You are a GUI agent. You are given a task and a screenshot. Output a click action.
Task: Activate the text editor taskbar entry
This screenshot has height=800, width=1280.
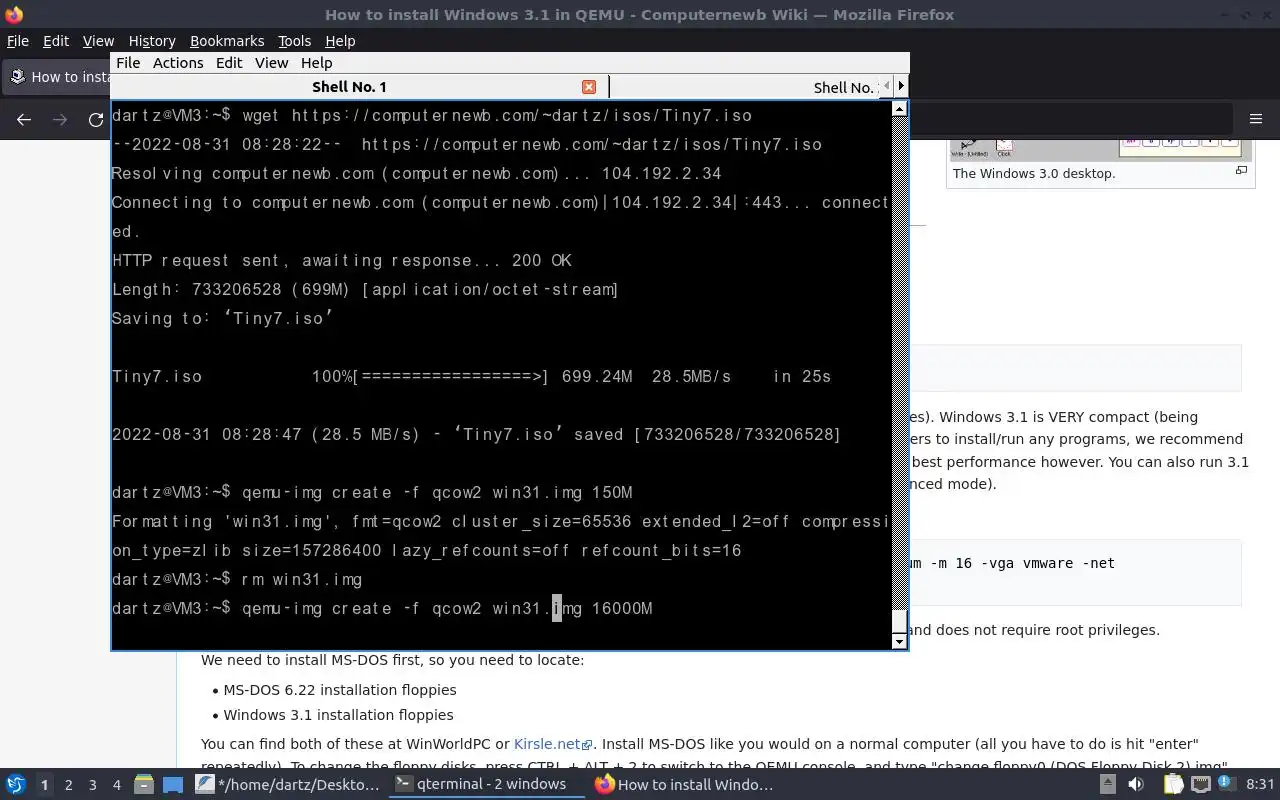tap(288, 785)
